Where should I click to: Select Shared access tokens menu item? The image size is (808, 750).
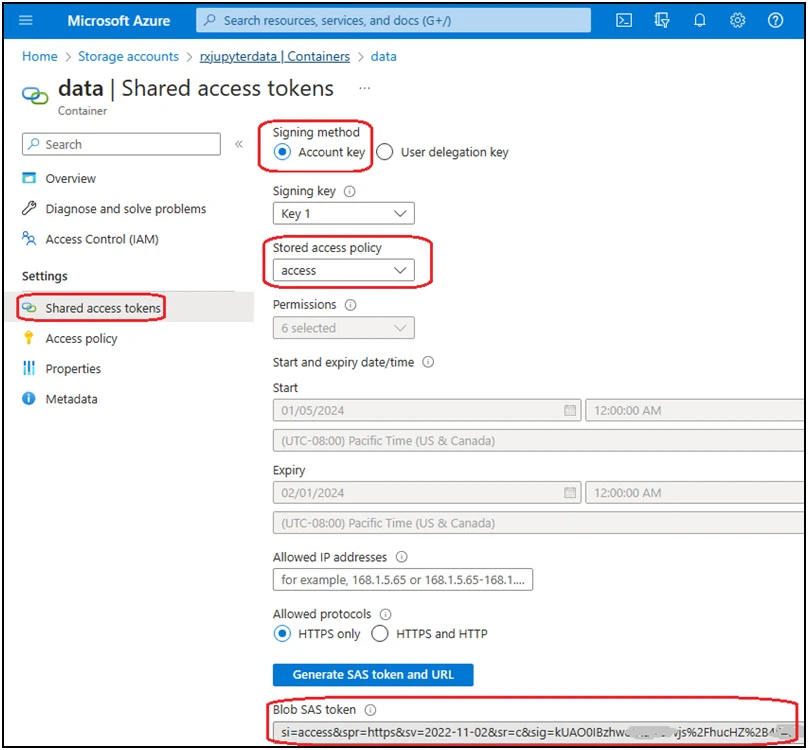(103, 308)
